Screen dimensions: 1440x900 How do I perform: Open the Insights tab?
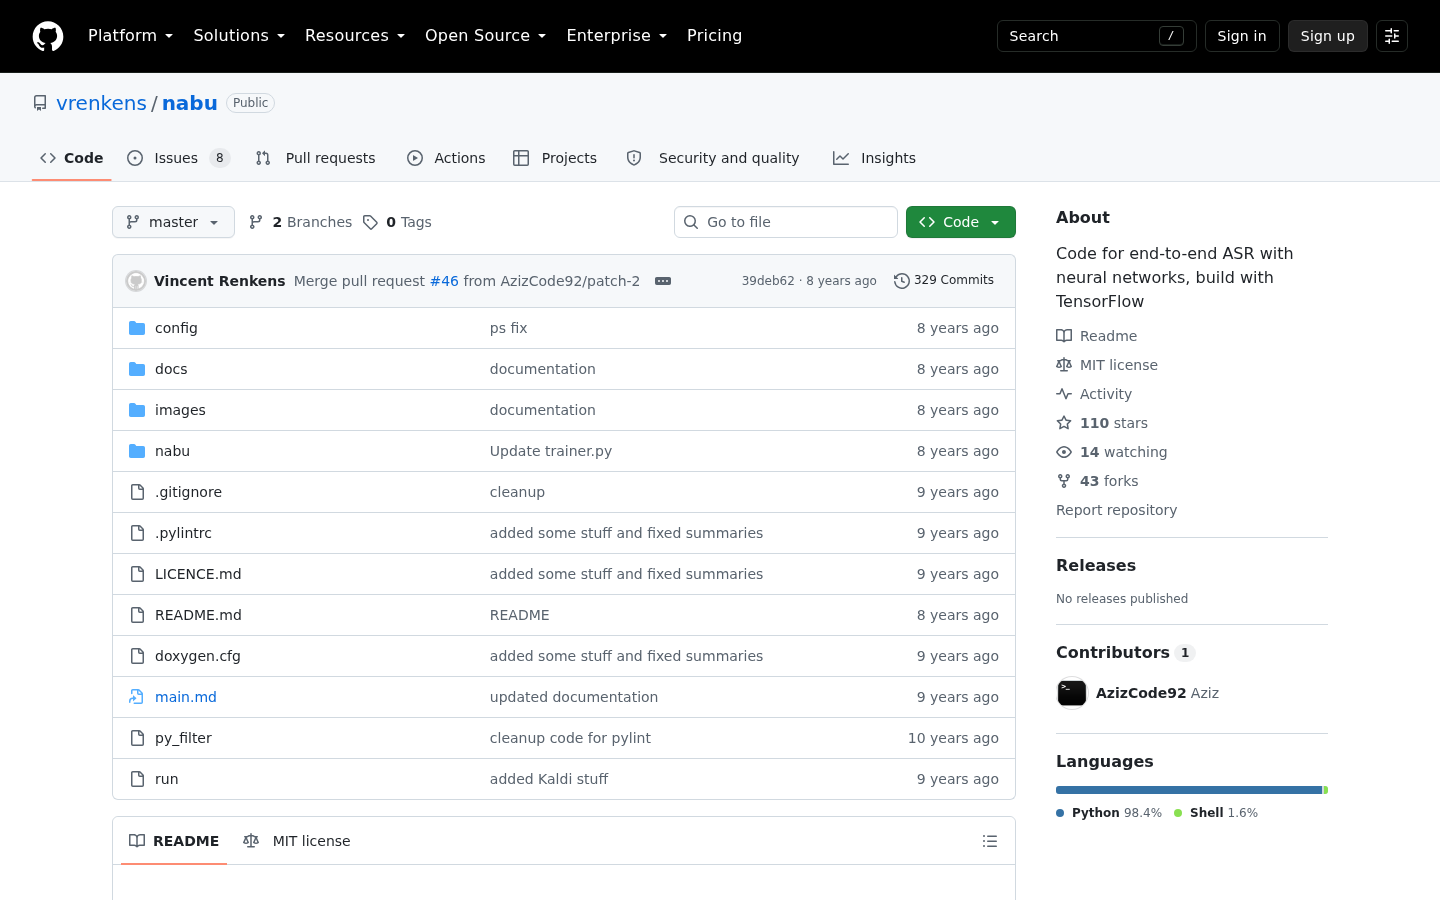(875, 158)
